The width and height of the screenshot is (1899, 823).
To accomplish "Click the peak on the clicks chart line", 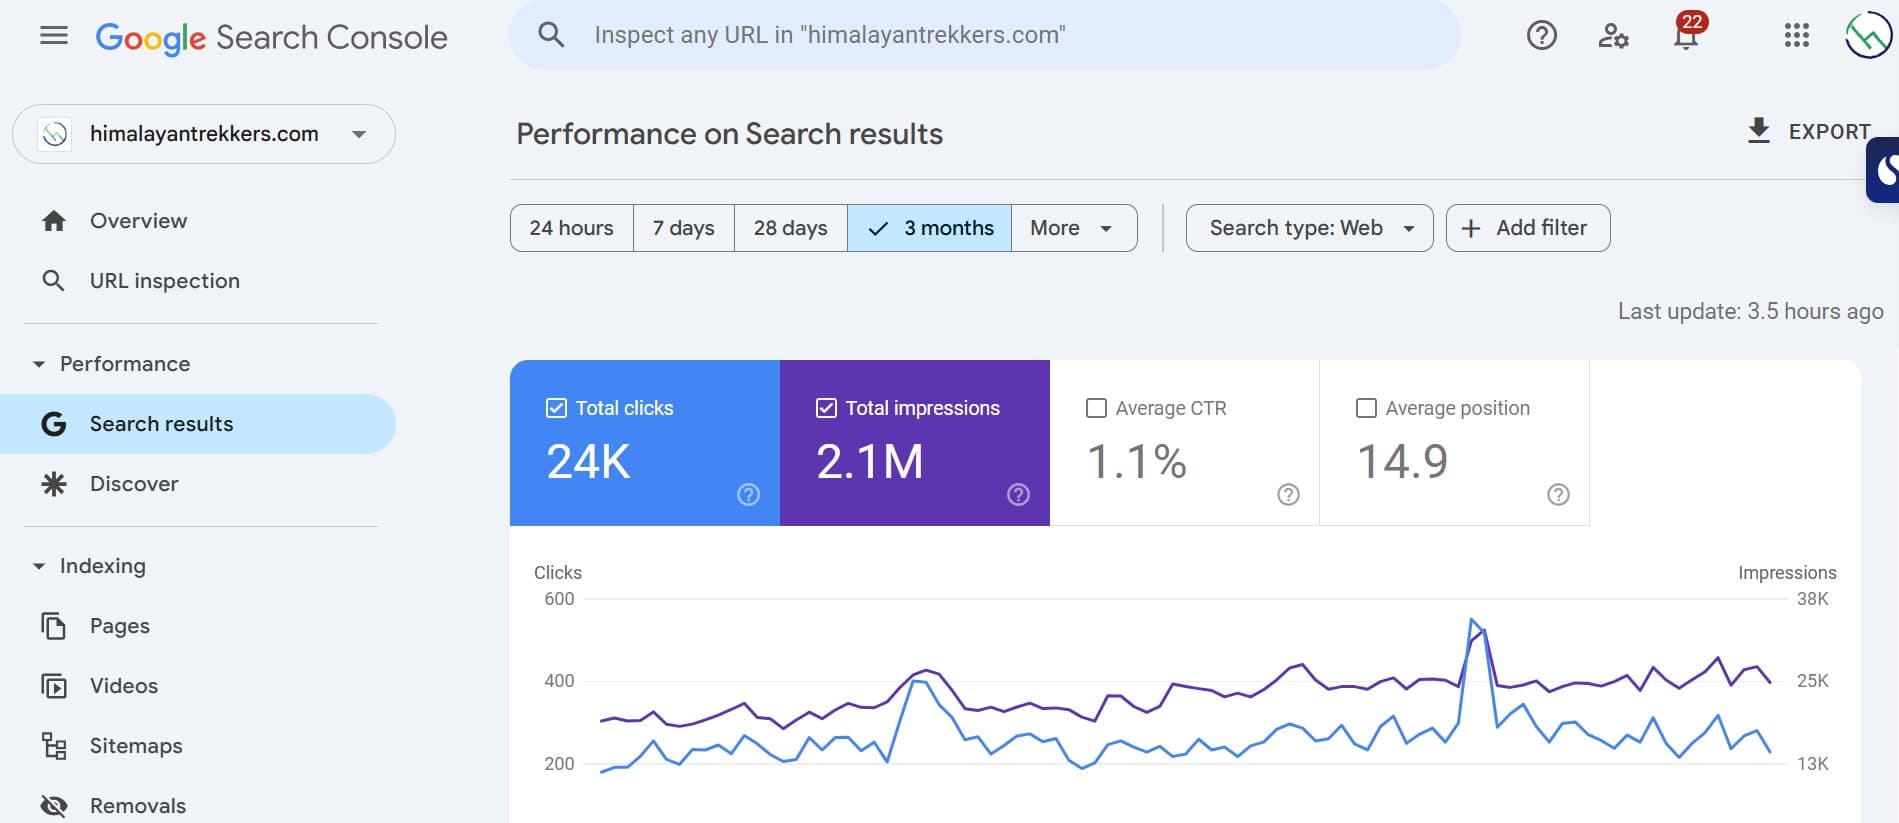I will pos(1472,620).
